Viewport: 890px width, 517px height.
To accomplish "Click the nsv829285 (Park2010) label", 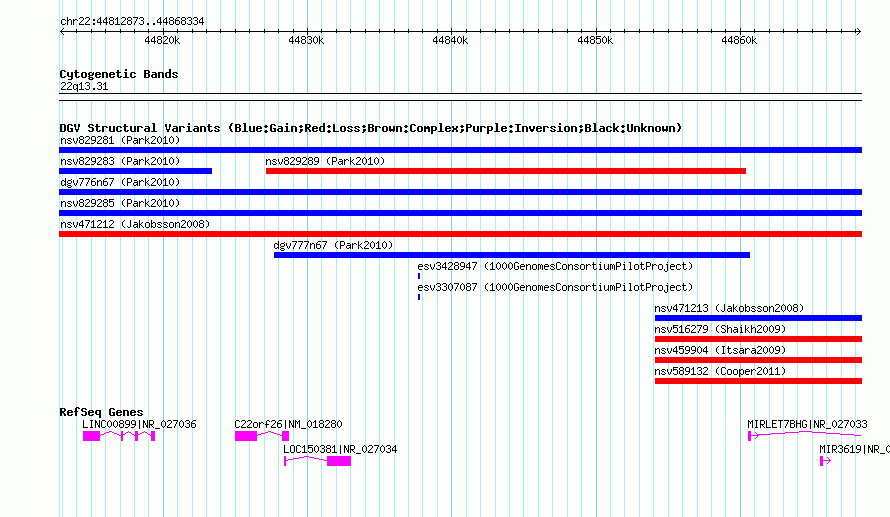I will pyautogui.click(x=120, y=203).
